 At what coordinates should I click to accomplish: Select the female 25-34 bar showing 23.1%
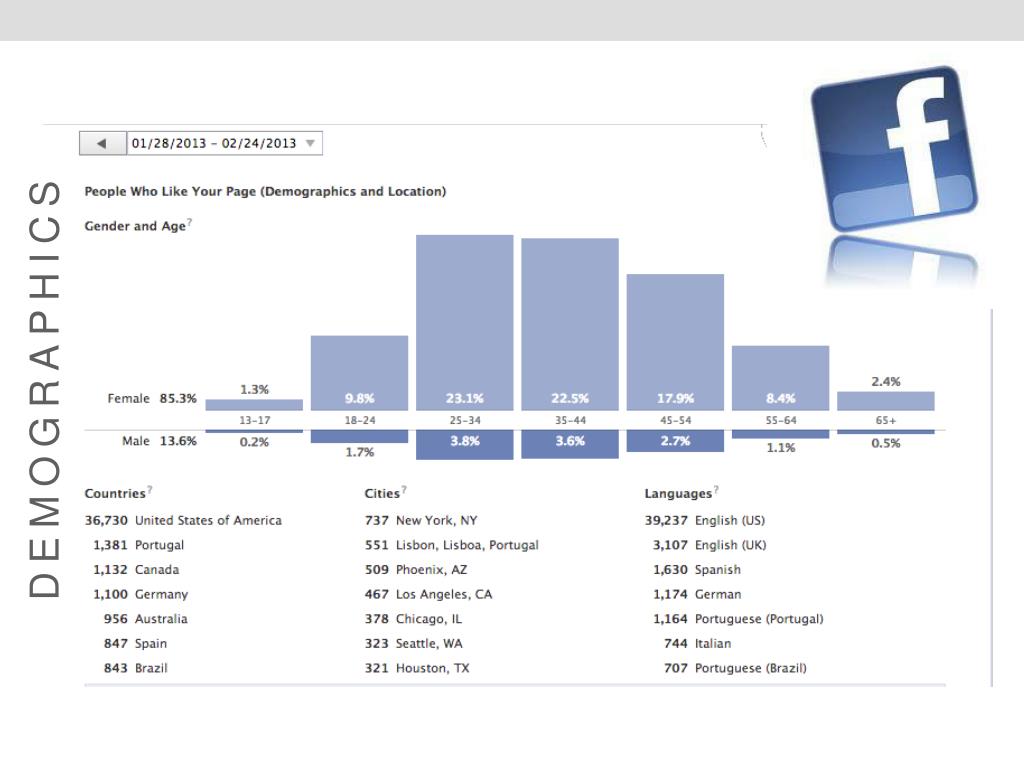coord(464,323)
